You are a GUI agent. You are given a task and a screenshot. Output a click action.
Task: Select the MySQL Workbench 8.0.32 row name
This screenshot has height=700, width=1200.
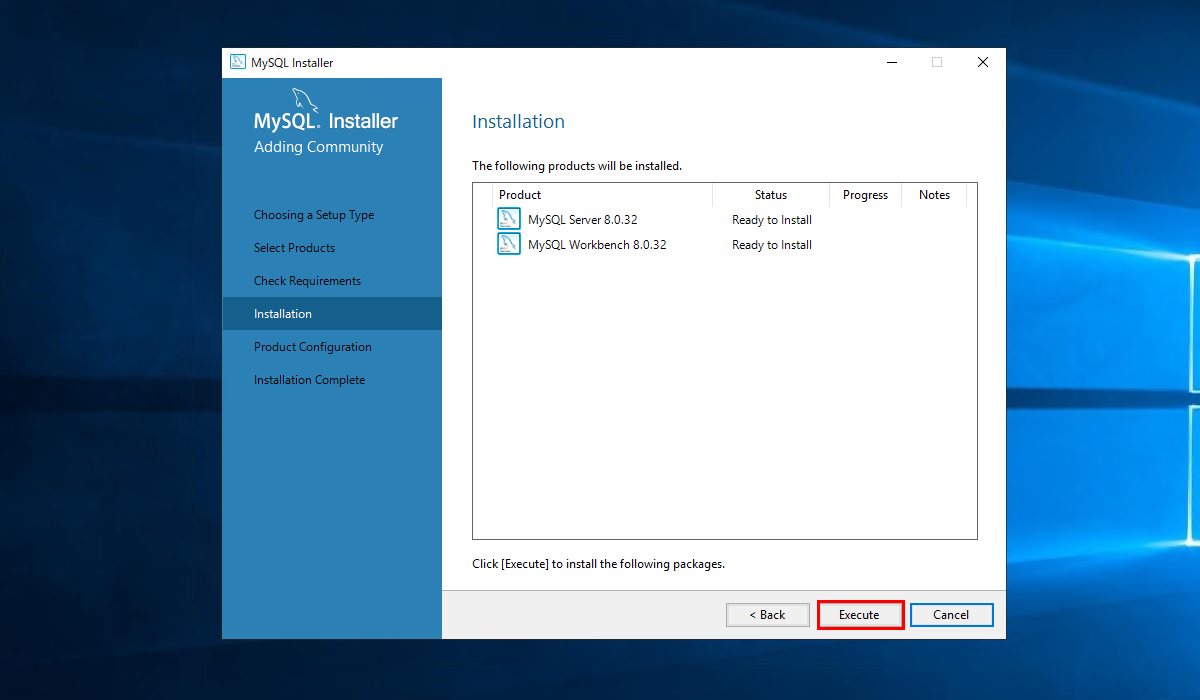[597, 245]
